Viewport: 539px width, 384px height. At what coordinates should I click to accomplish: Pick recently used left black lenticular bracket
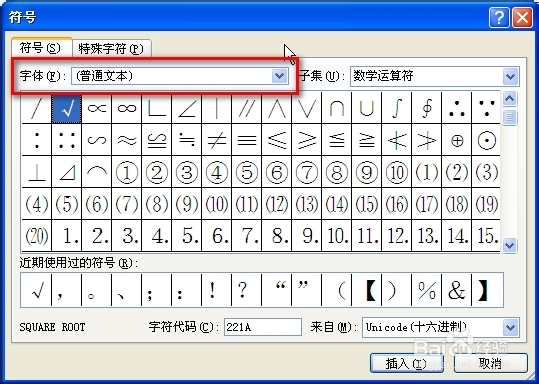point(366,290)
